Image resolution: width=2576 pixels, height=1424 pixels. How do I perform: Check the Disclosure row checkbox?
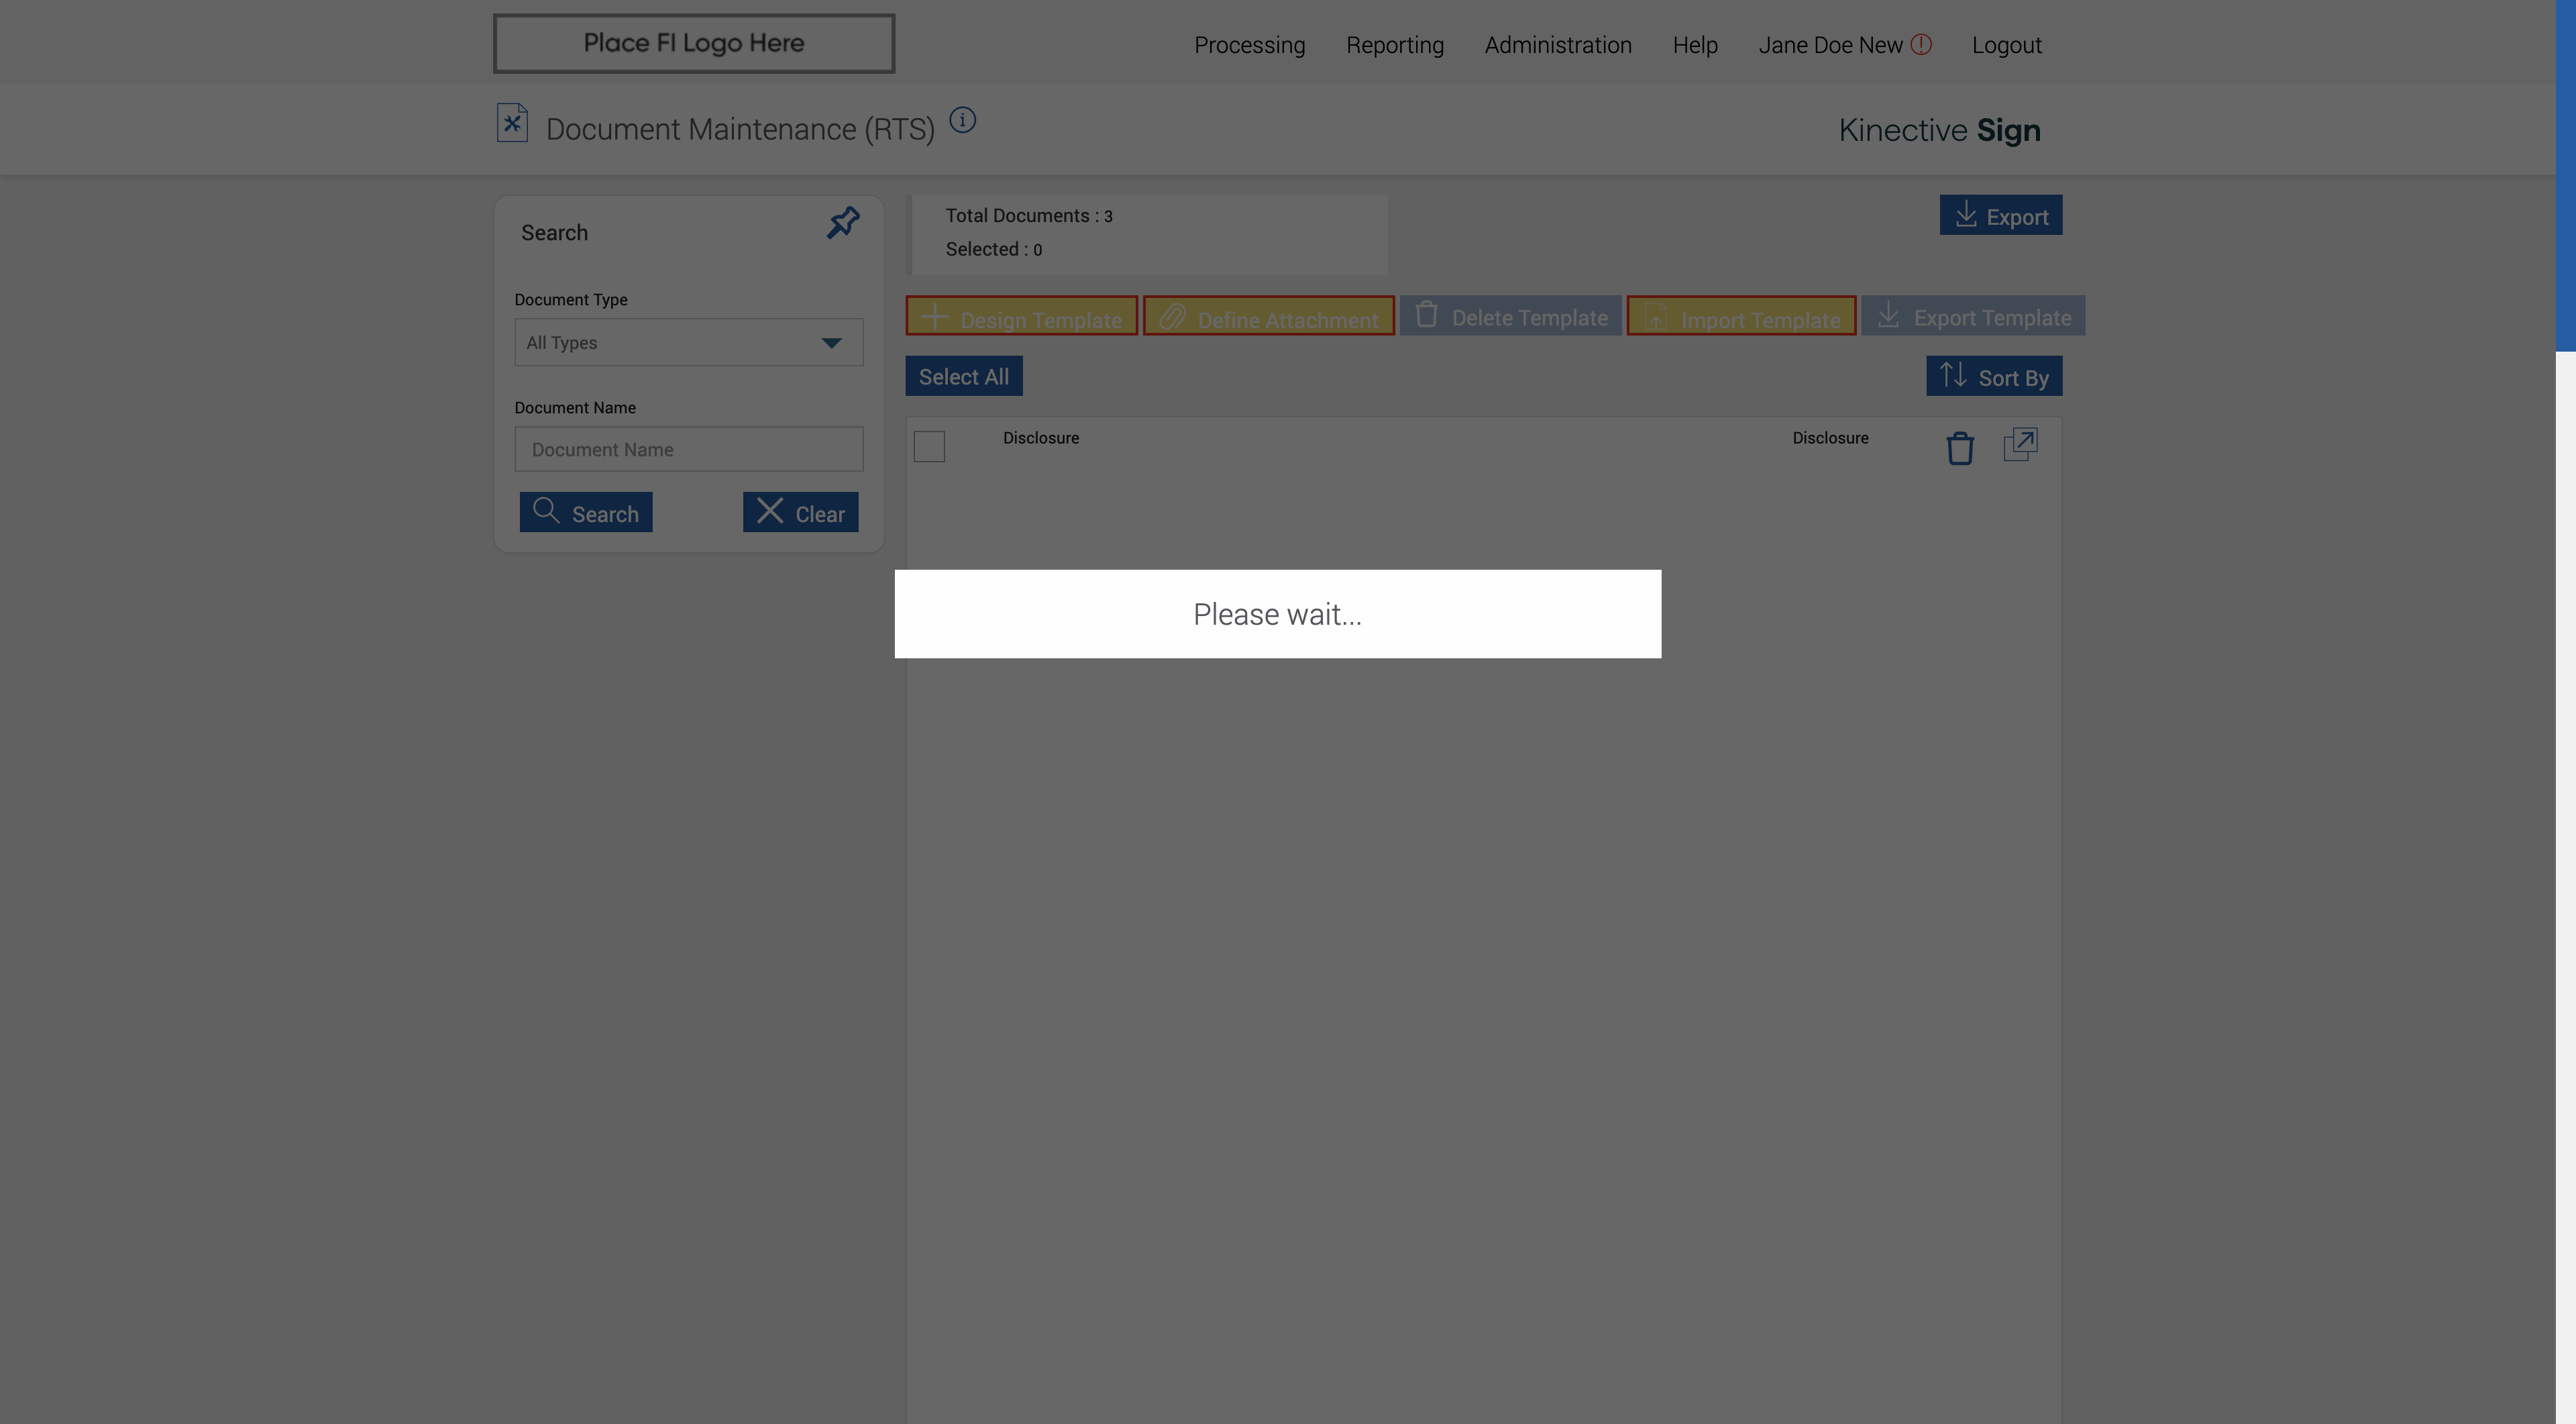tap(929, 446)
